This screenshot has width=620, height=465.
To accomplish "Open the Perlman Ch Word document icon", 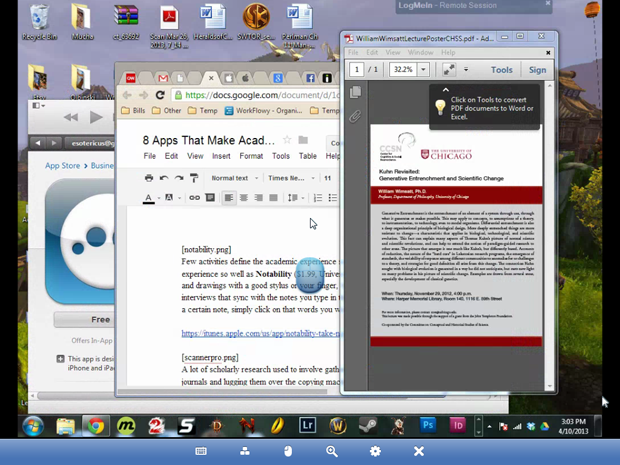I will point(300,26).
